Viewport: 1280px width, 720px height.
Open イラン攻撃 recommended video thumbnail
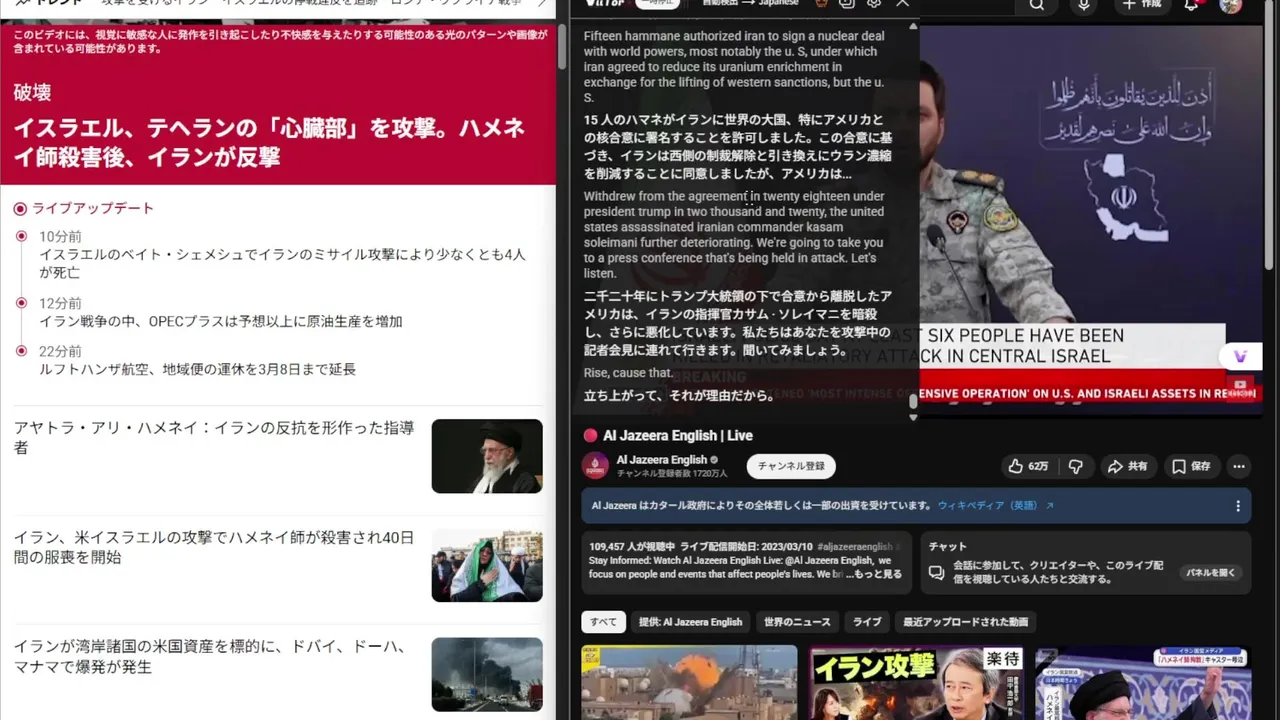tap(916, 683)
